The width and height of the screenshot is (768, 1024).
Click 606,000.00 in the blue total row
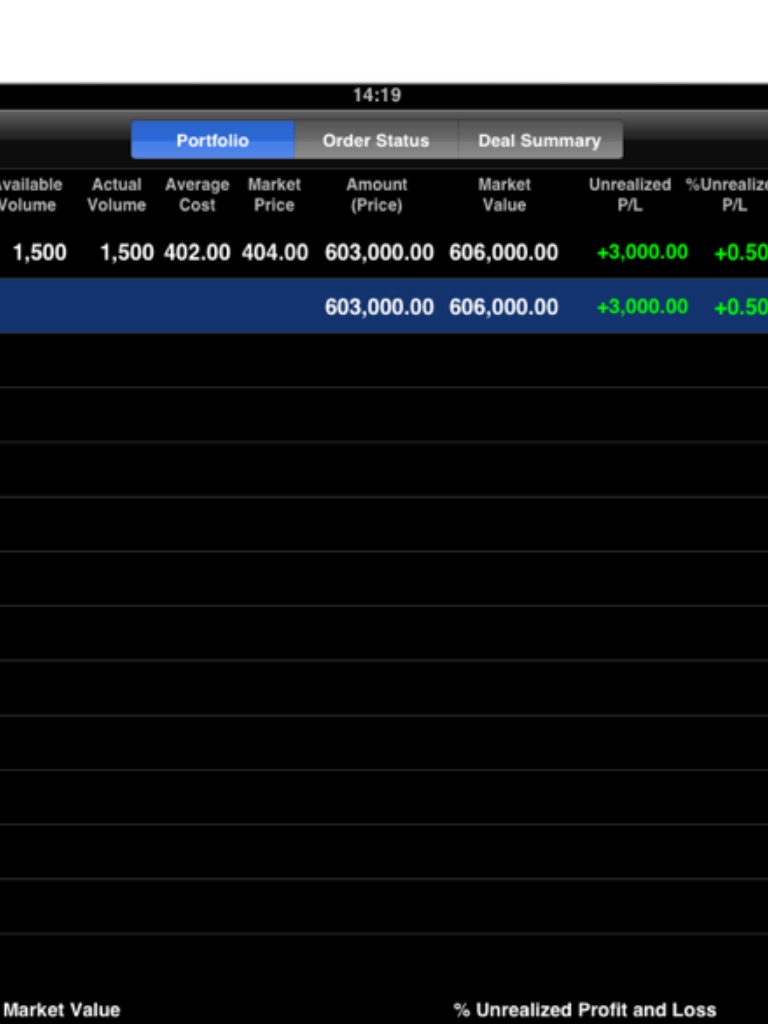pyautogui.click(x=504, y=307)
